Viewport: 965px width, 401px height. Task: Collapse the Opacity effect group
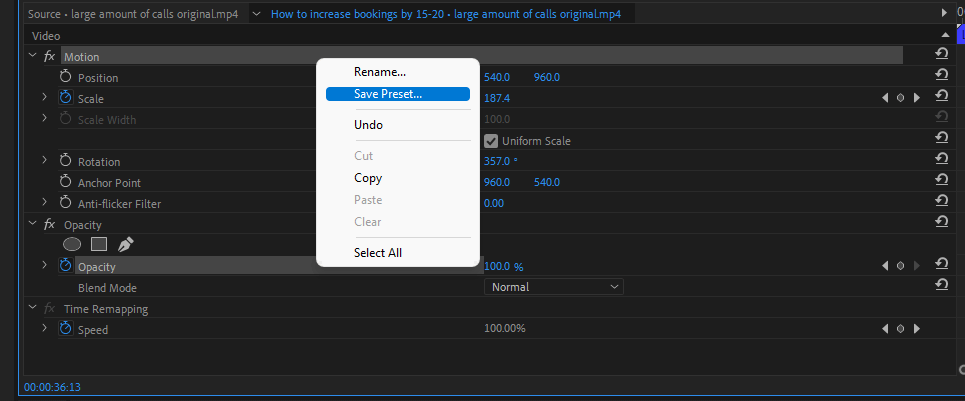tap(32, 224)
